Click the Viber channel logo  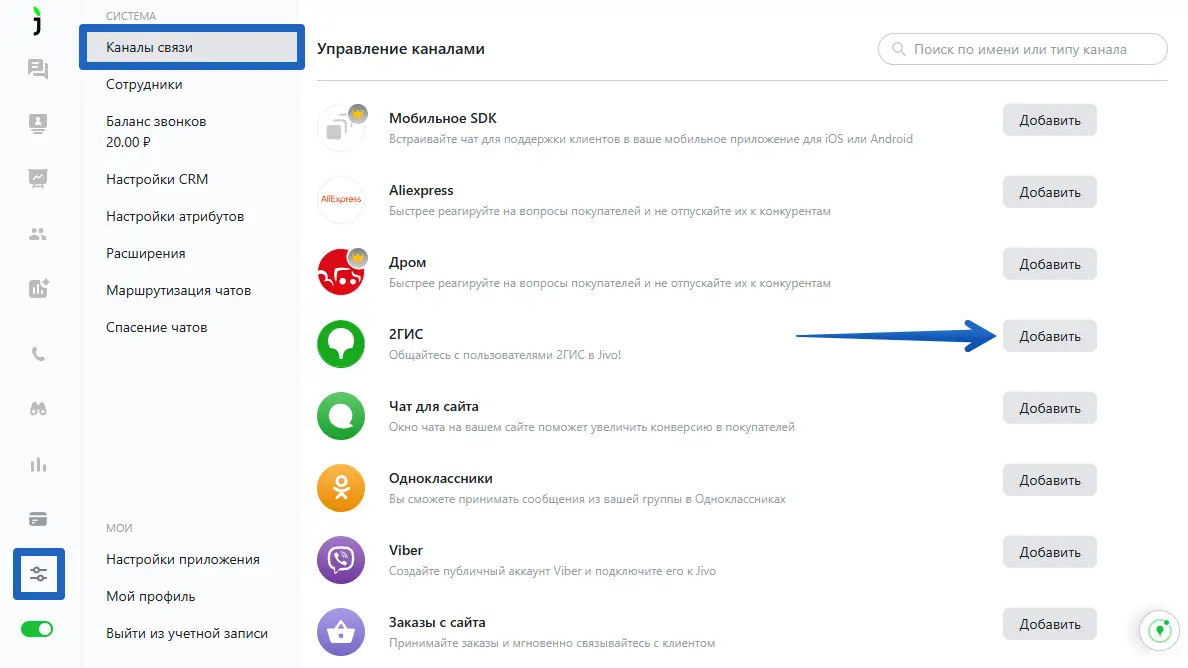(x=341, y=560)
